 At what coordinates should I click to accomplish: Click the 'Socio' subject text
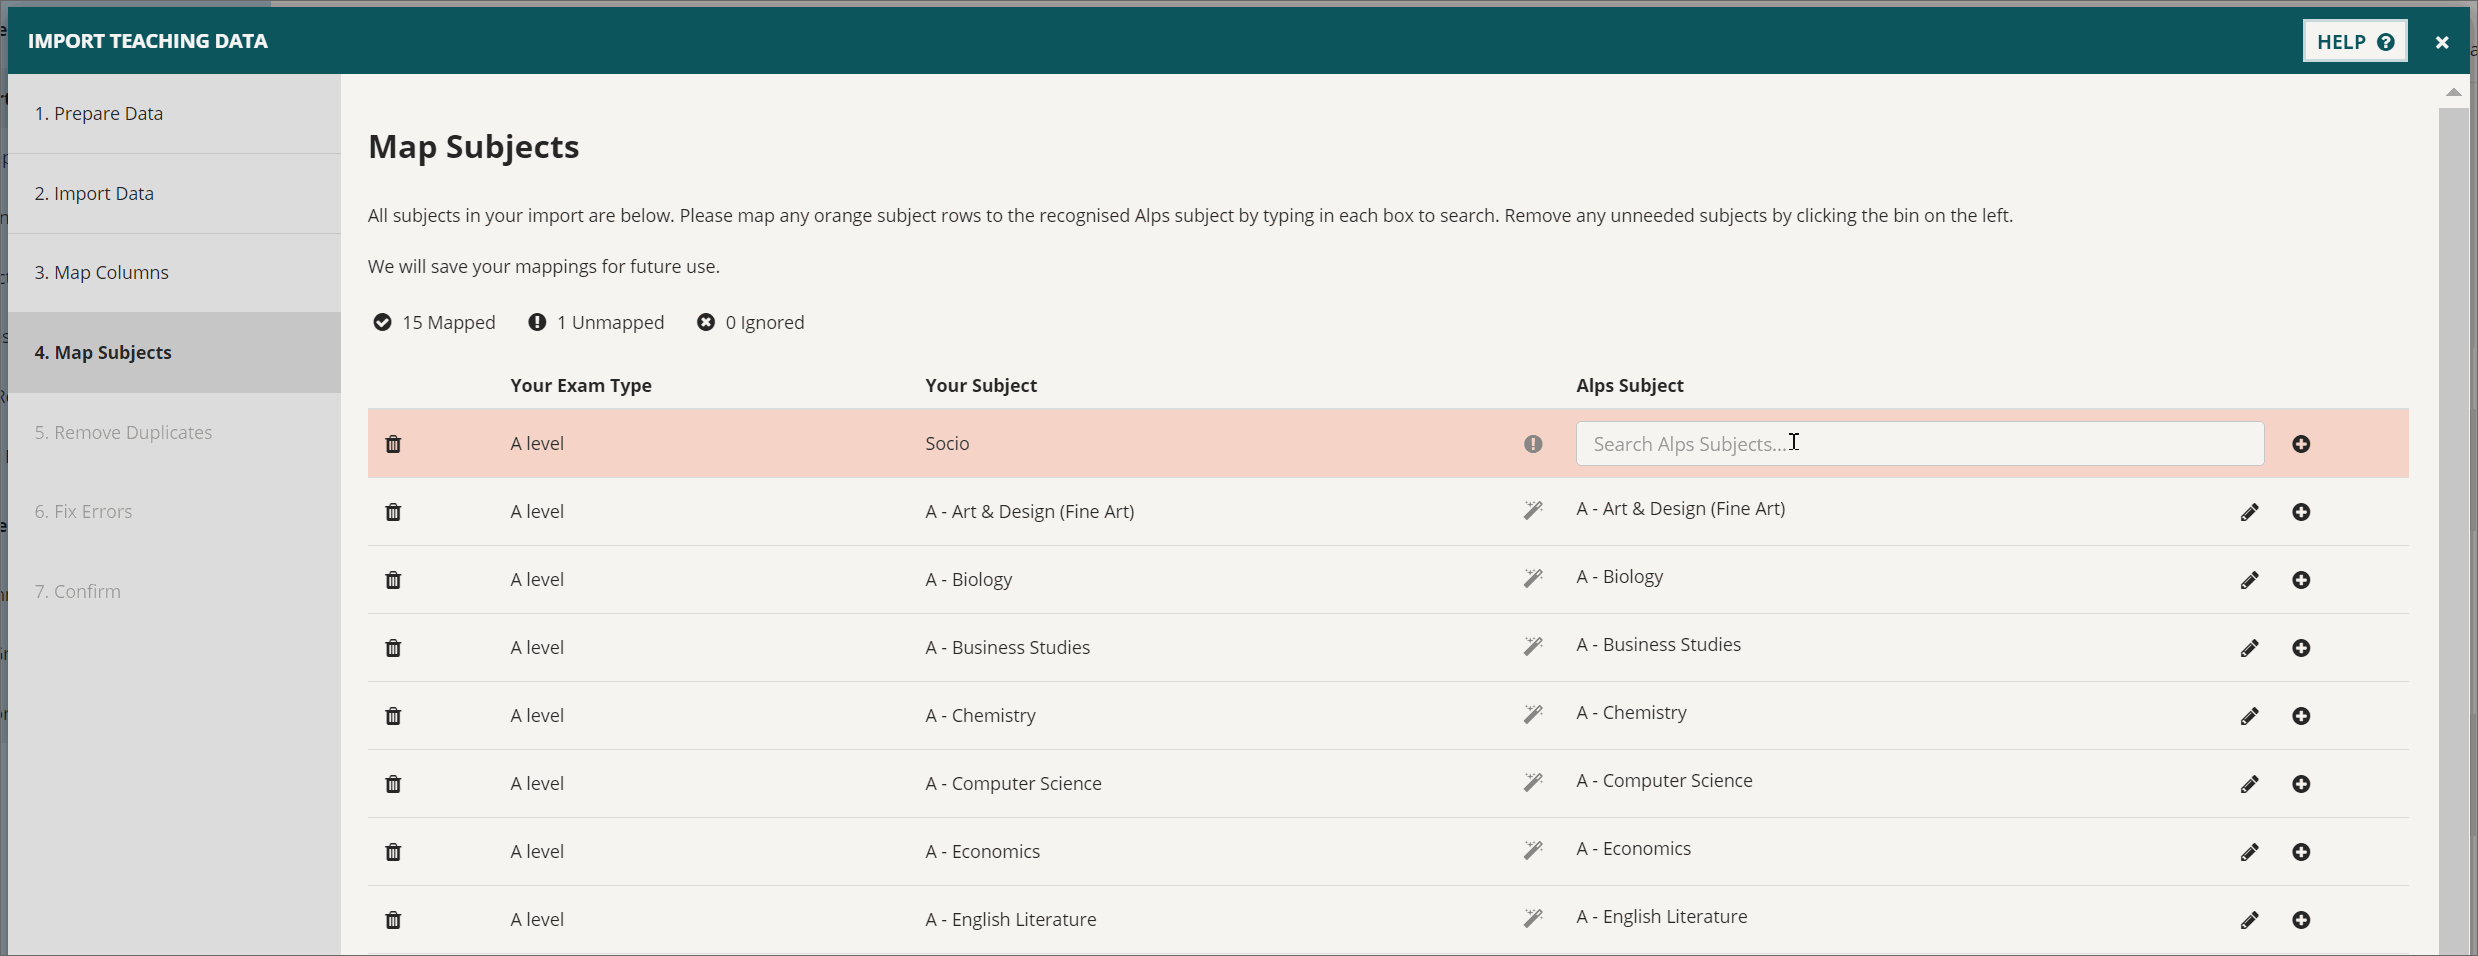[947, 444]
